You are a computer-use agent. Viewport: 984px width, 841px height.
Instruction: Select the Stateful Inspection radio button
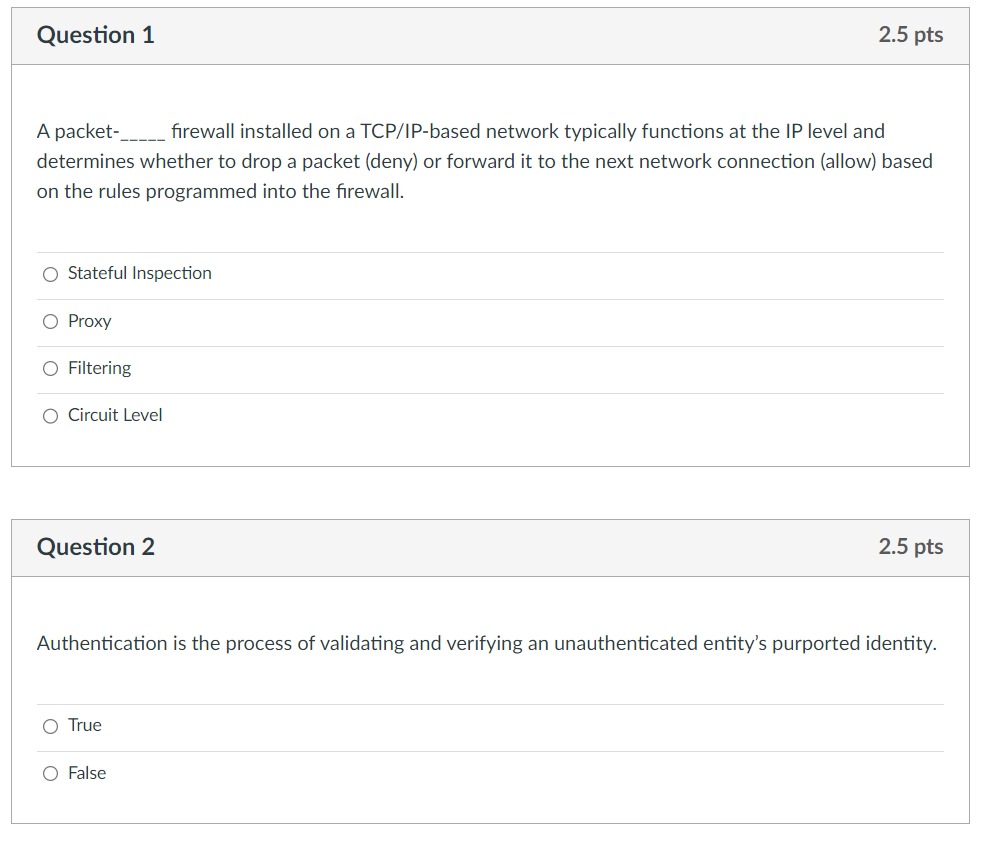pos(50,273)
